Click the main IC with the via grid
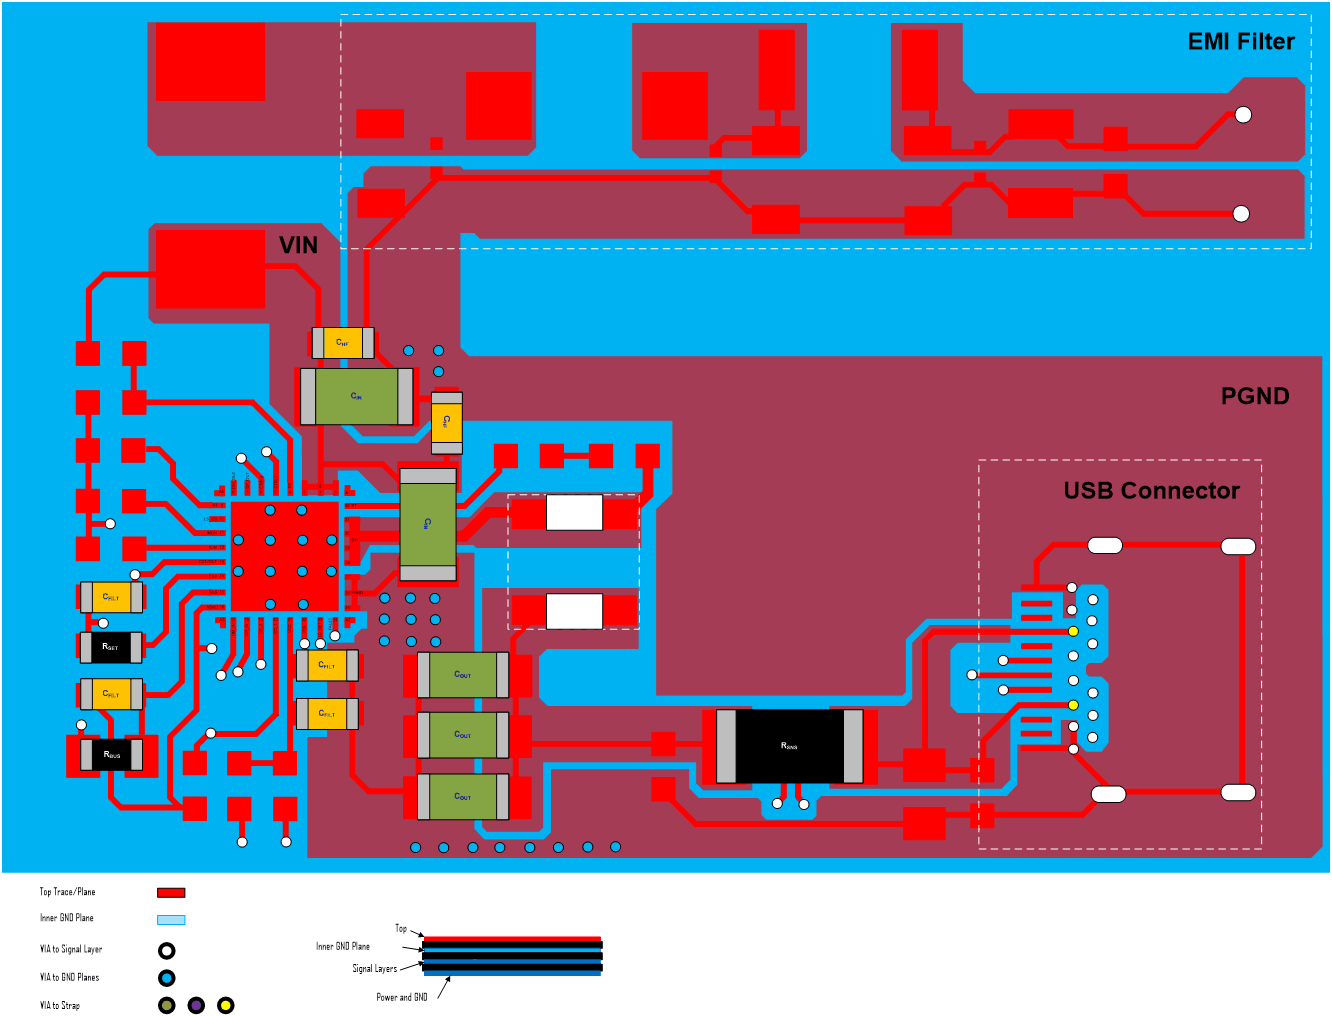The height and width of the screenshot is (1016, 1332). [x=287, y=554]
